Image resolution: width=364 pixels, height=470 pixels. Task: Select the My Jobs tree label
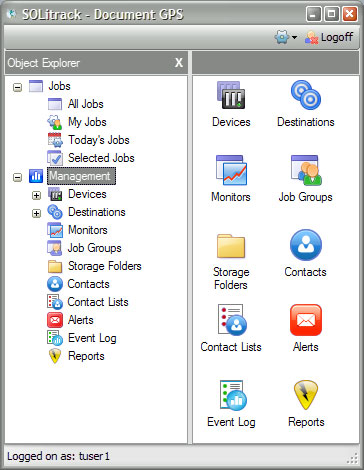coord(87,122)
